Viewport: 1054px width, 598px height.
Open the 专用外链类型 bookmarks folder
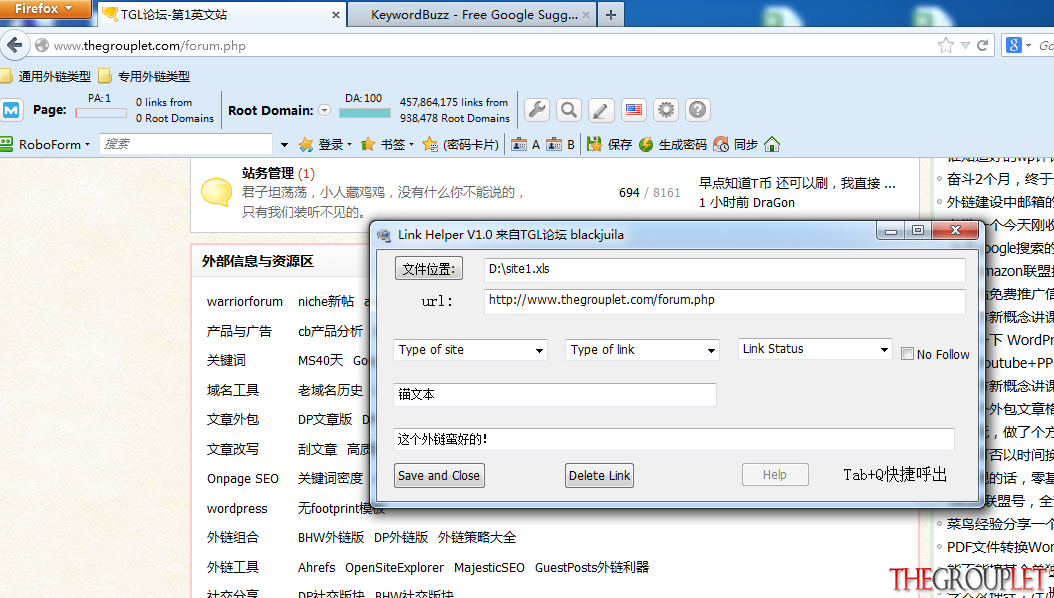click(145, 76)
